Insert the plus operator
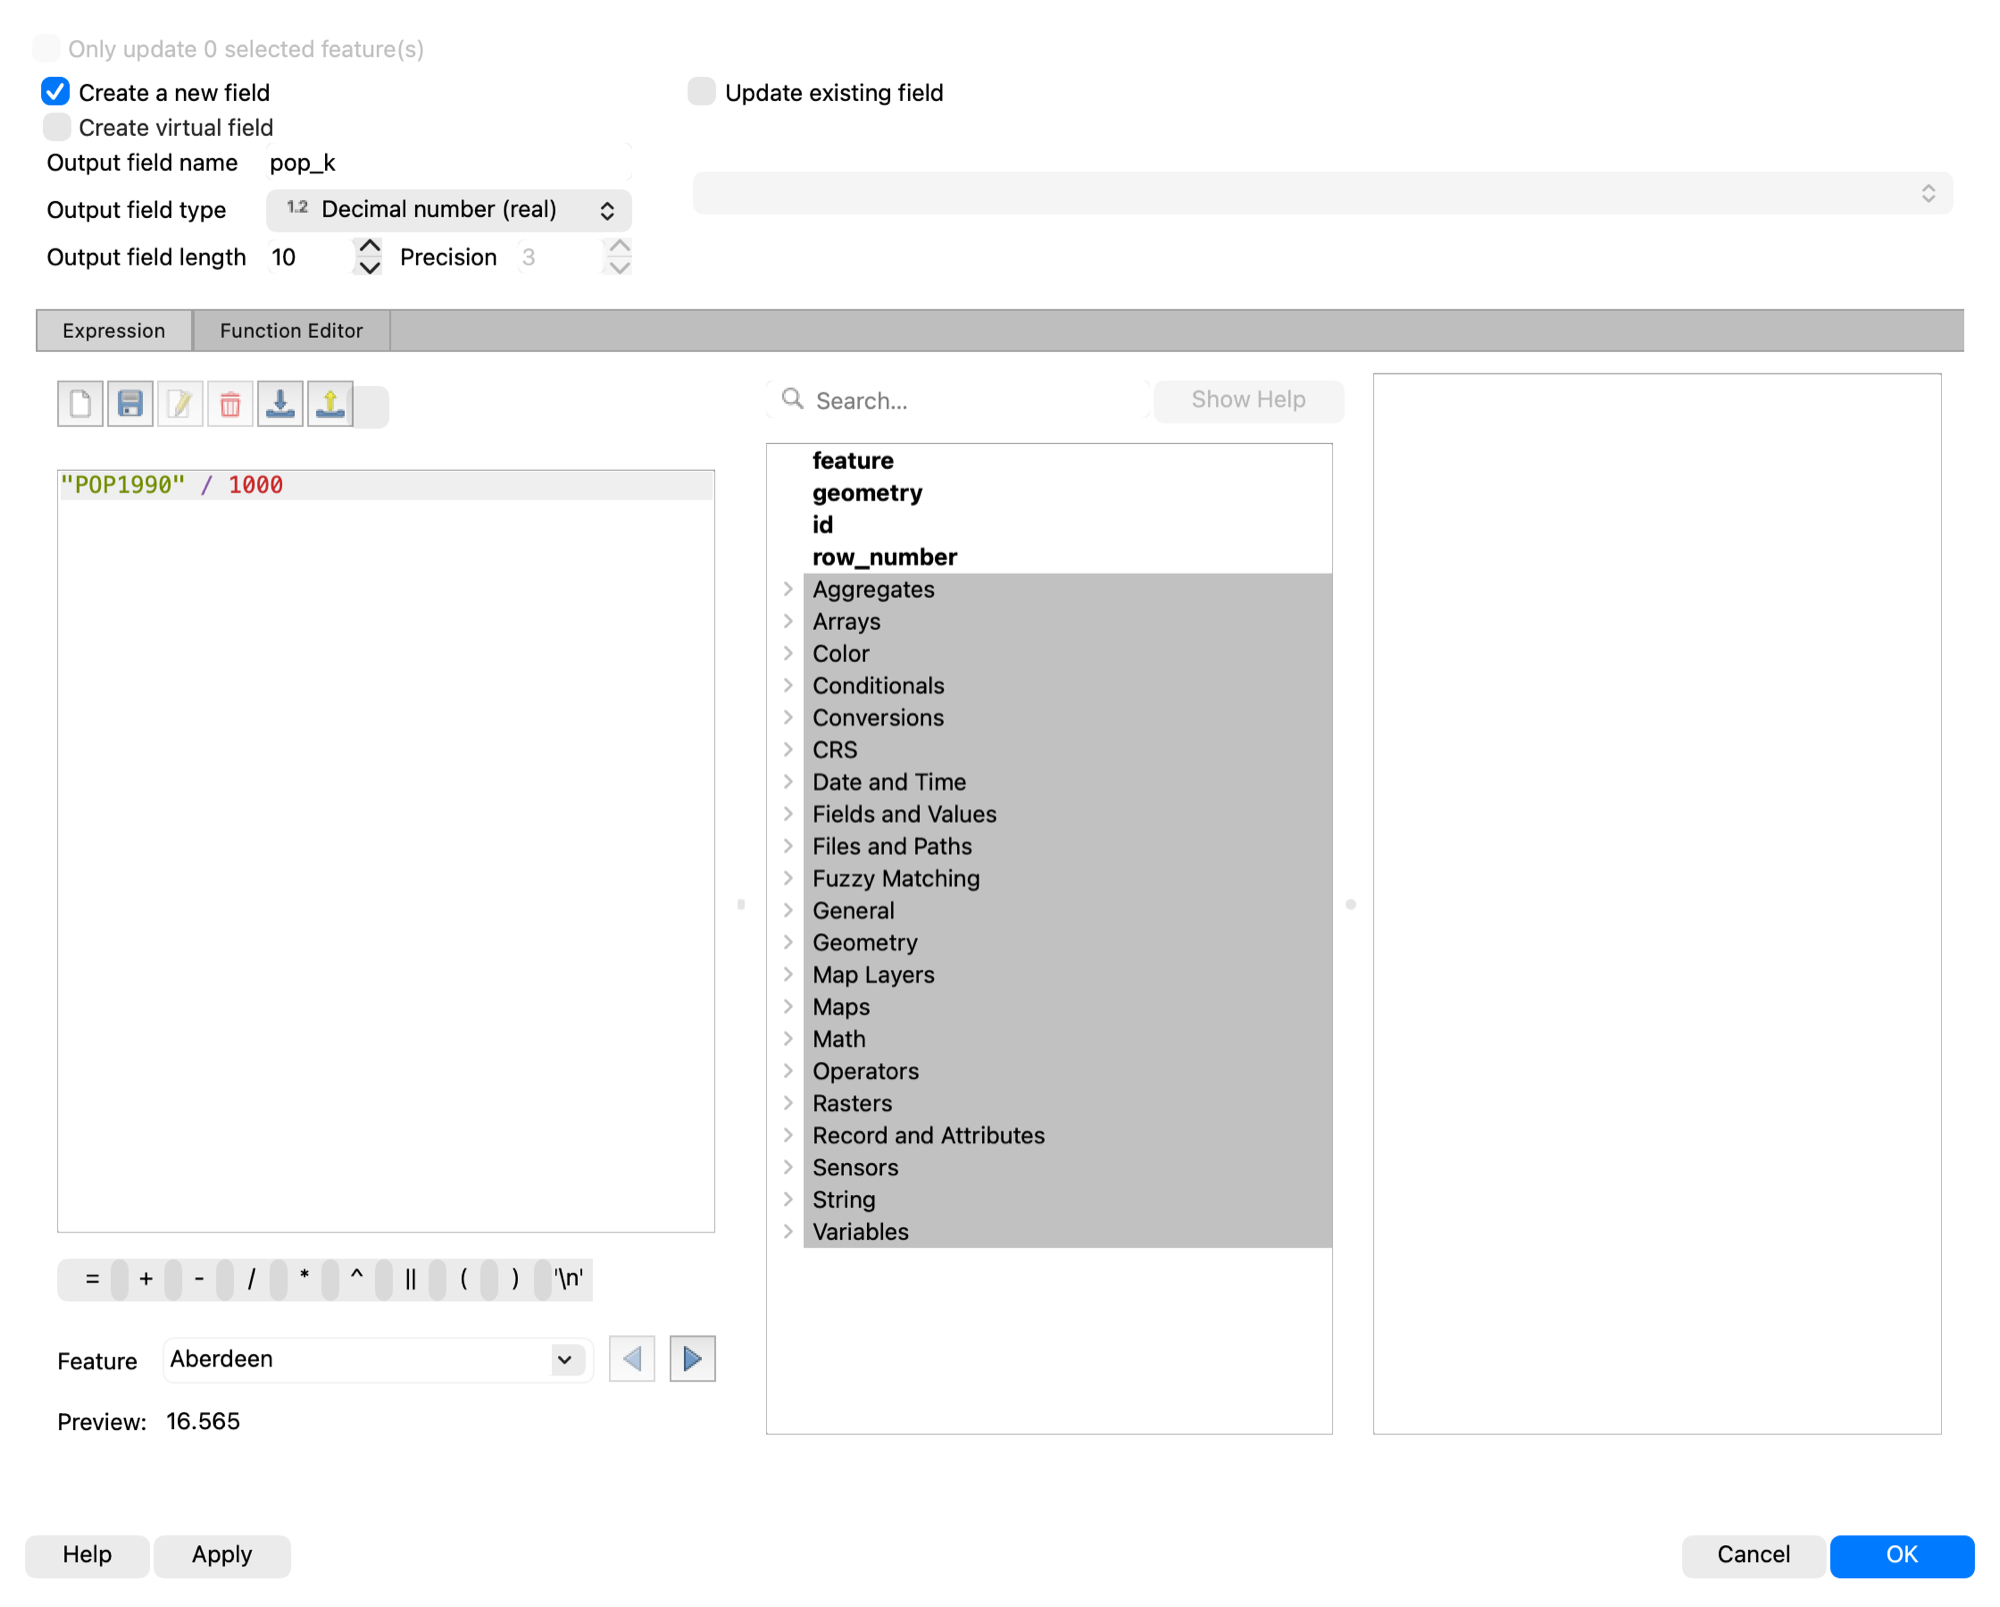The width and height of the screenshot is (2000, 1607). coord(146,1279)
